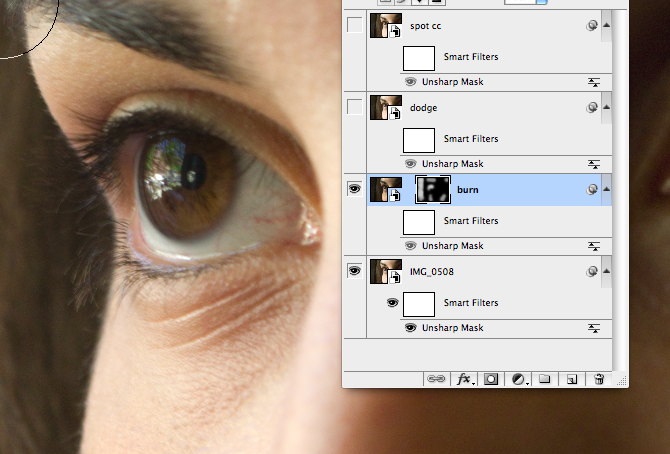The height and width of the screenshot is (454, 670).
Task: Click the layers panel resize grip corner
Action: 621,381
